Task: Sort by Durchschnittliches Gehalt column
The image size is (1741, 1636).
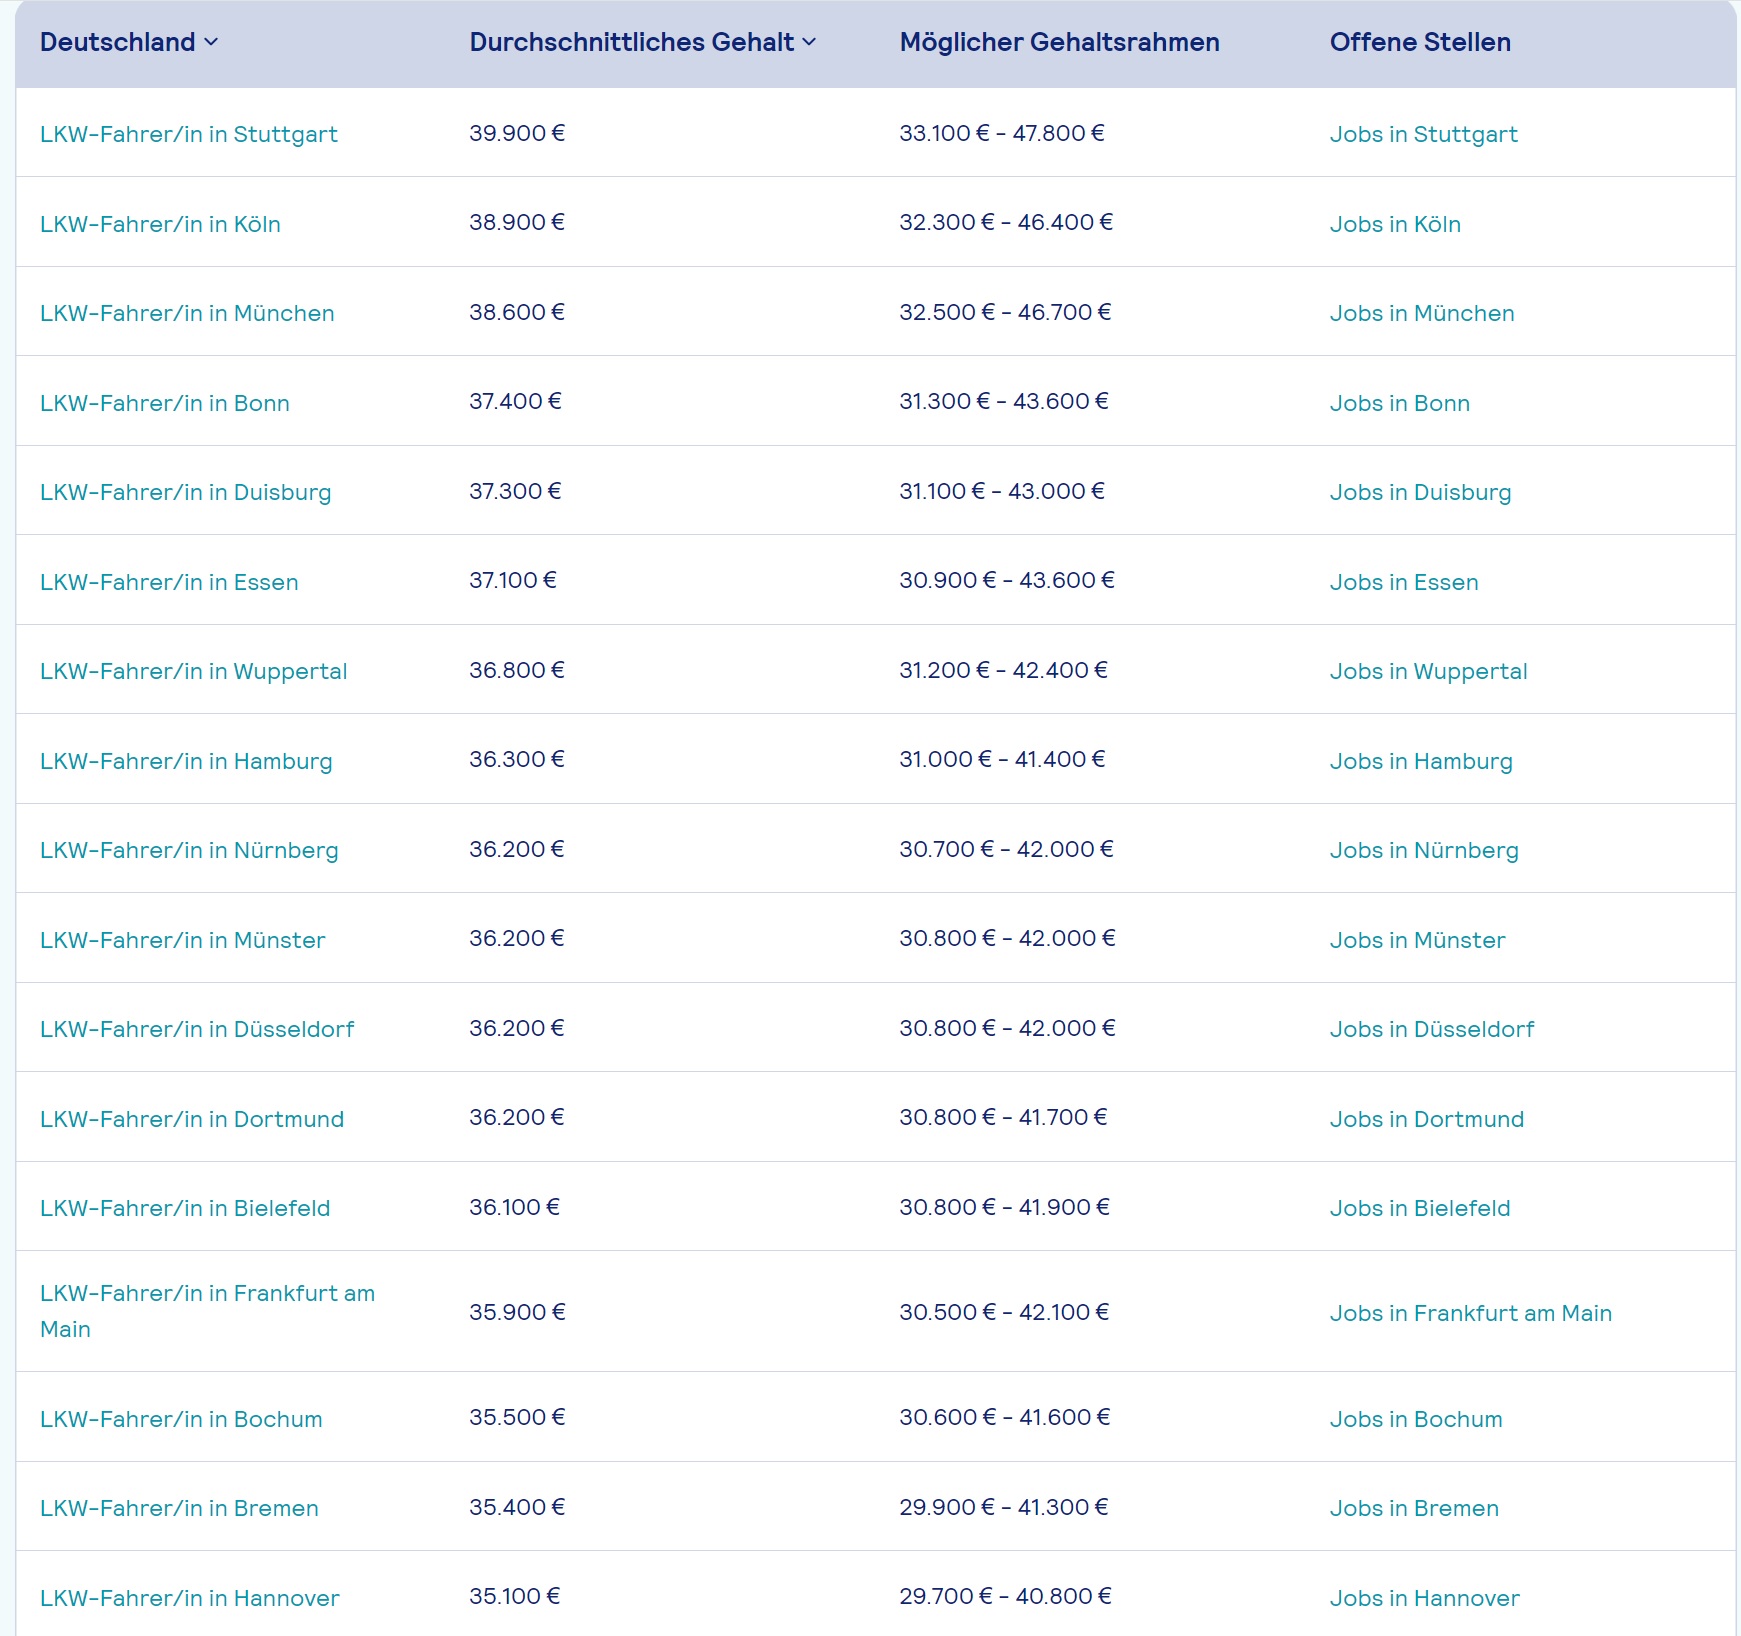Action: (x=643, y=42)
